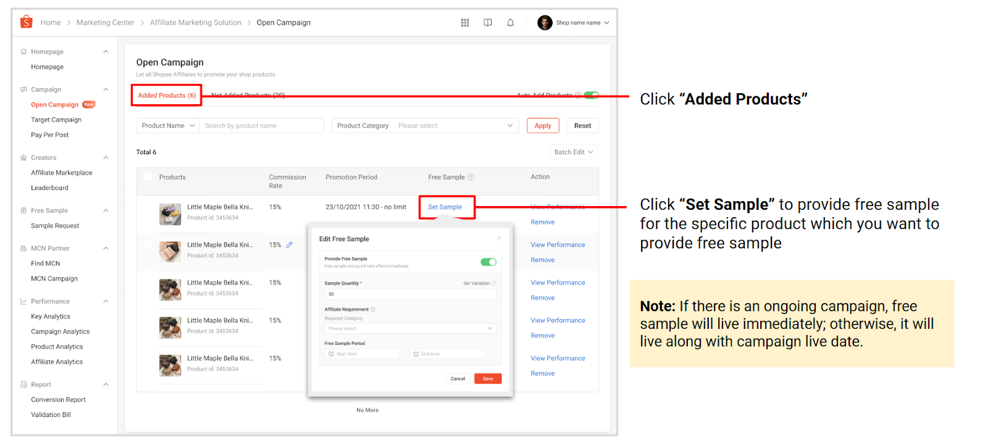988x443 pixels.
Task: Close the Edit Free Sample dialog
Action: pos(499,238)
